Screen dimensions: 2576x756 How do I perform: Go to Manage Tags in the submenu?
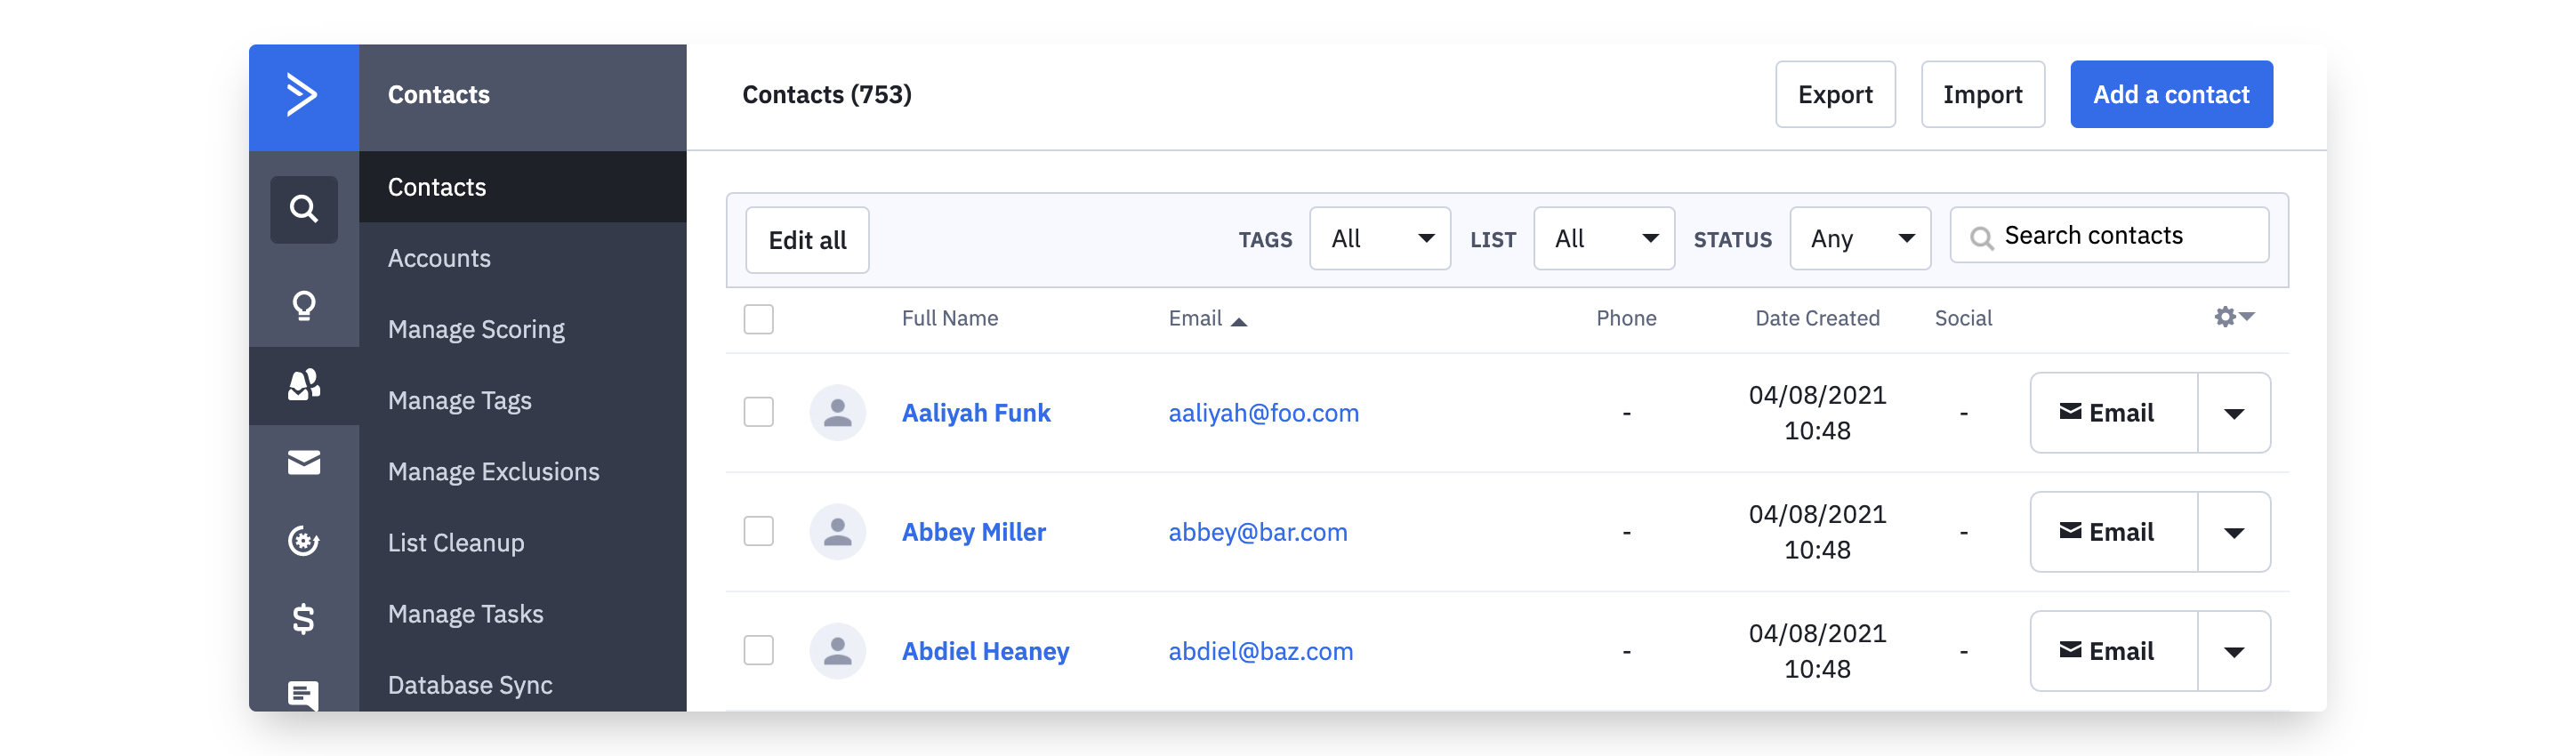(x=460, y=401)
